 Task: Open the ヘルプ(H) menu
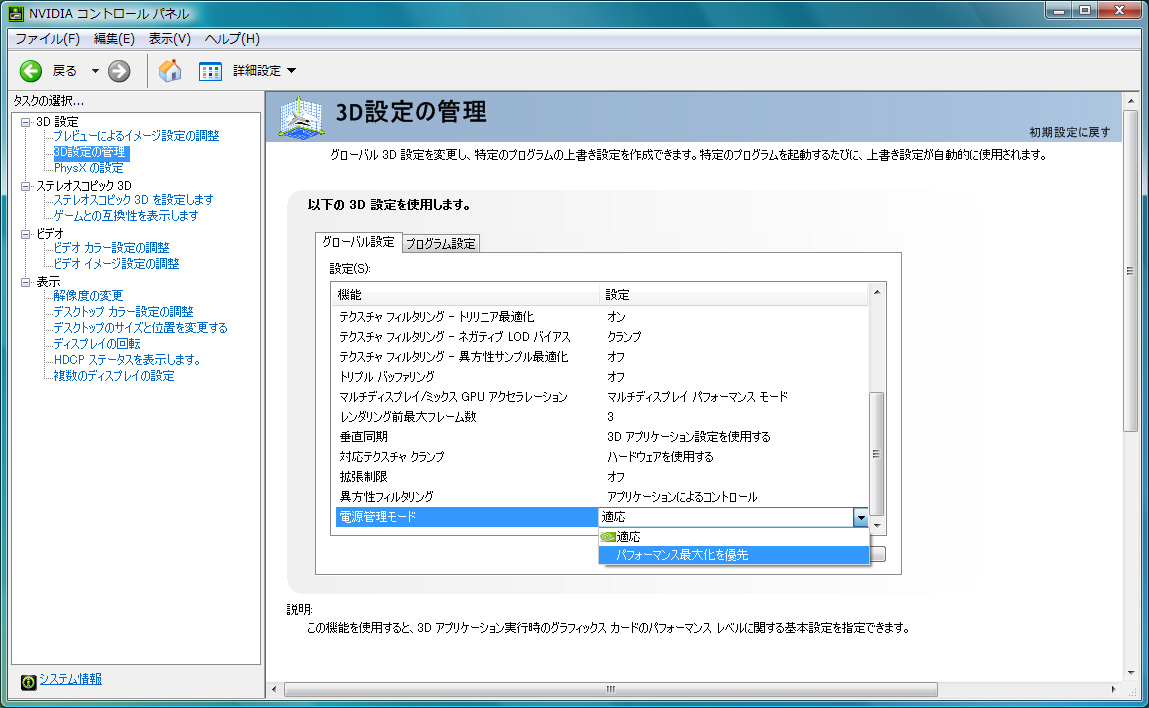(232, 39)
